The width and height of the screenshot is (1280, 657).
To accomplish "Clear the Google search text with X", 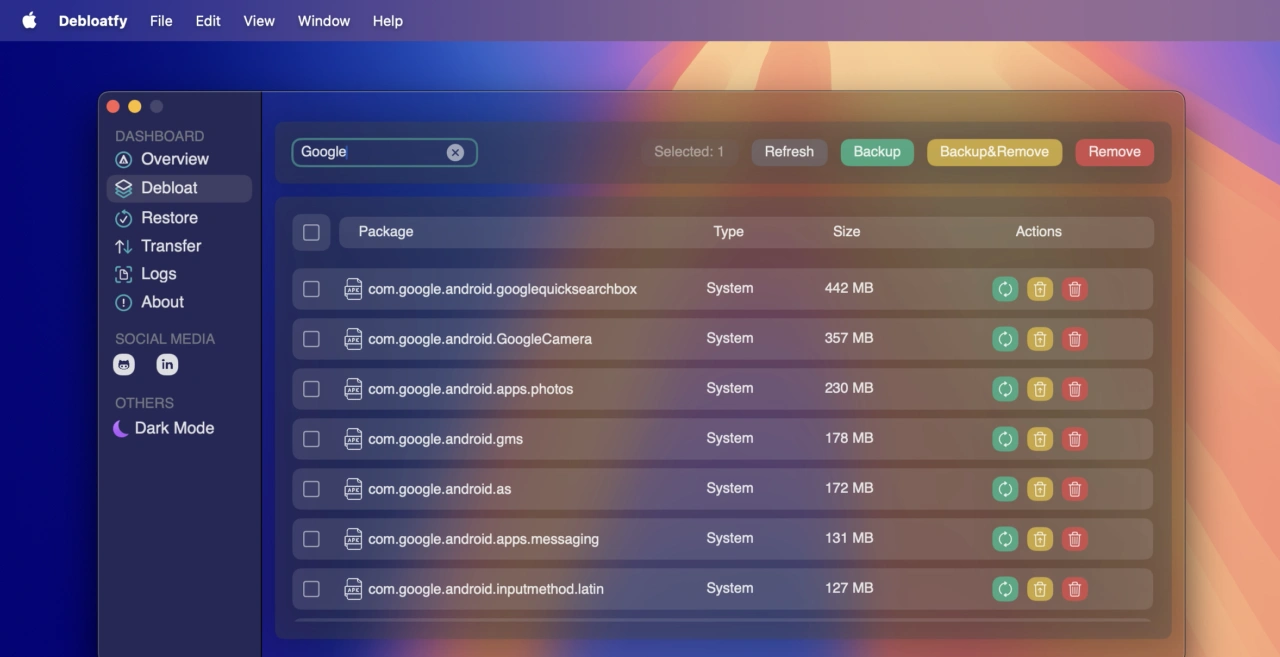I will point(455,152).
